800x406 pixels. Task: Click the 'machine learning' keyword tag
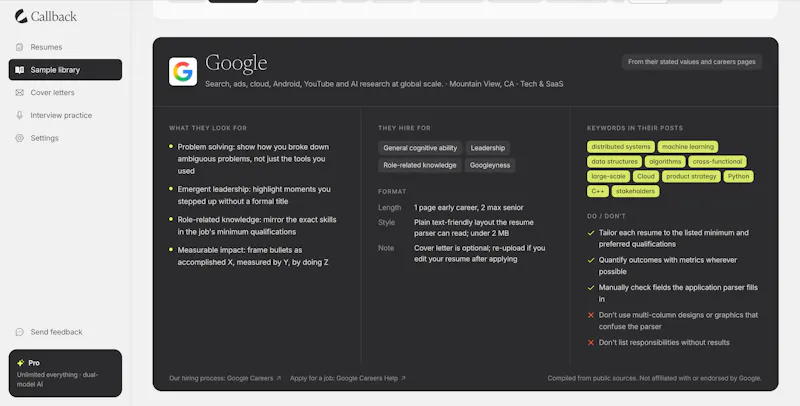688,147
